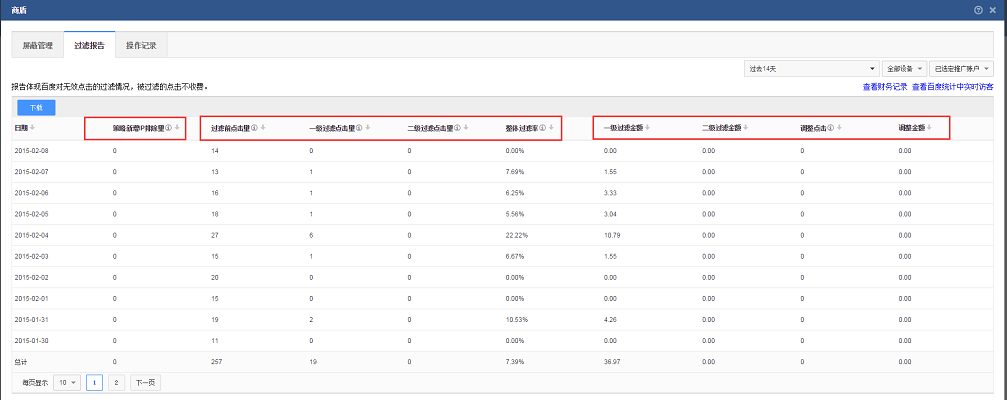Viewport: 1007px width, 400px height.
Task: Click the 一级过滤金额 column header
Action: click(x=624, y=128)
